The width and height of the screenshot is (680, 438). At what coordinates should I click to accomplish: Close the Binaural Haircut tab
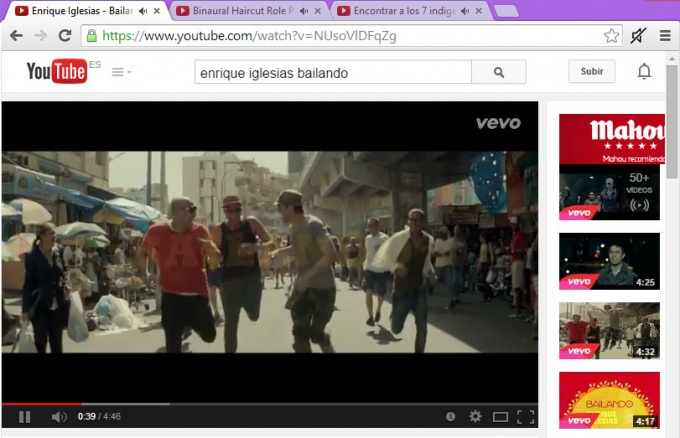(x=318, y=11)
